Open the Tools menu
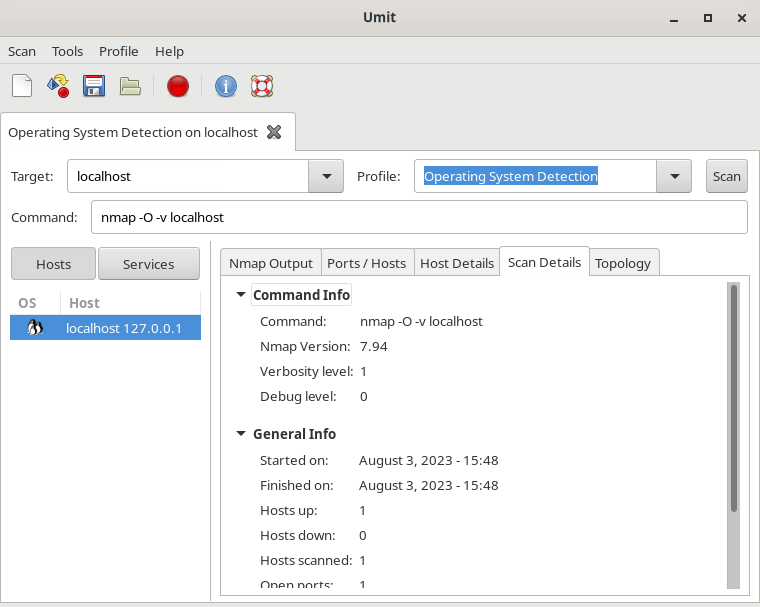760x607 pixels. point(67,51)
